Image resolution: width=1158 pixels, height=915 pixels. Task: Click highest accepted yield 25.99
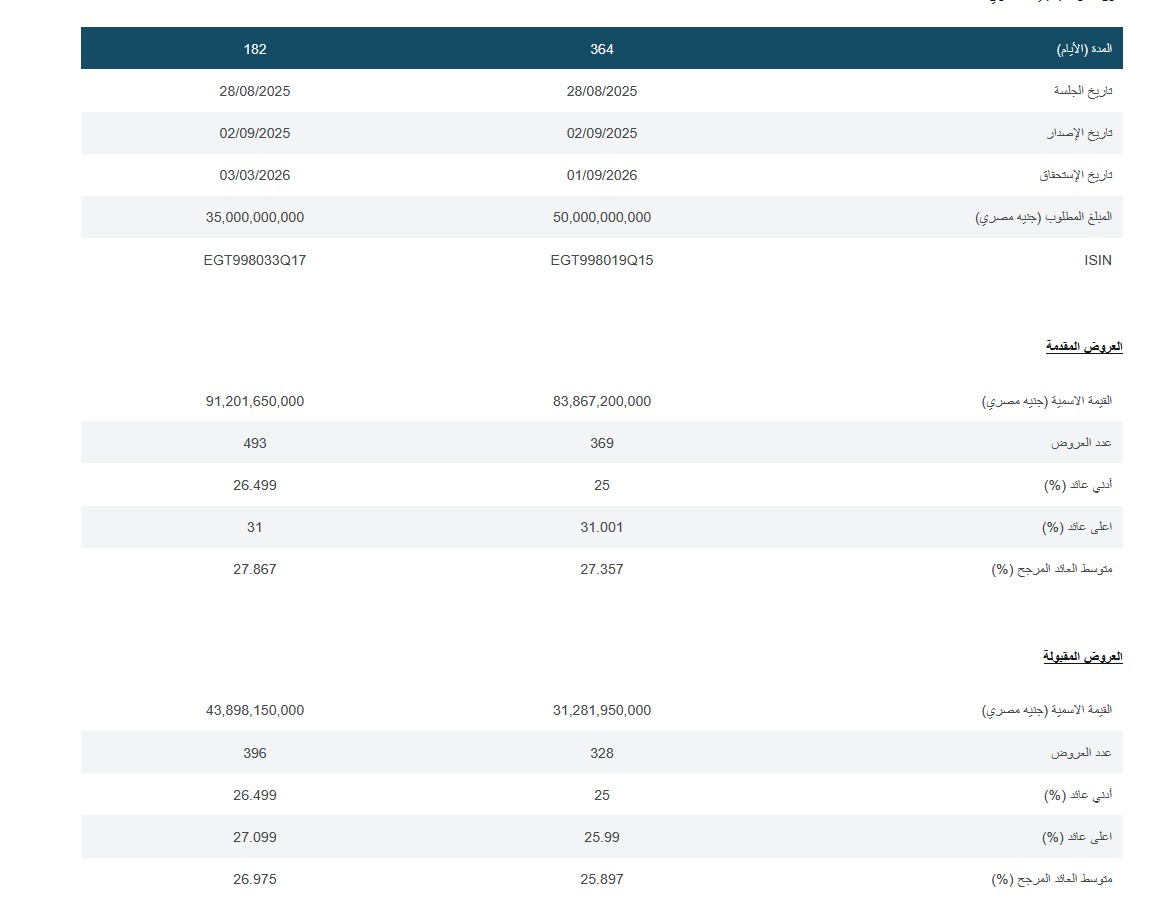[x=602, y=837]
